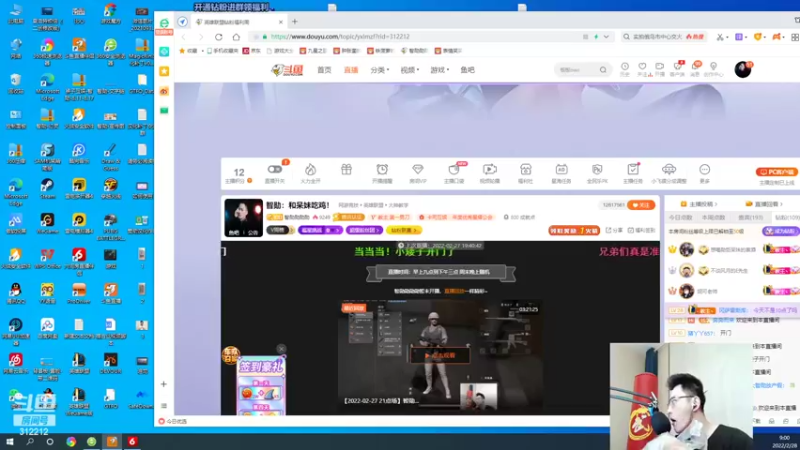Expand the 视频 video dropdown
The image size is (800, 450).
[409, 70]
